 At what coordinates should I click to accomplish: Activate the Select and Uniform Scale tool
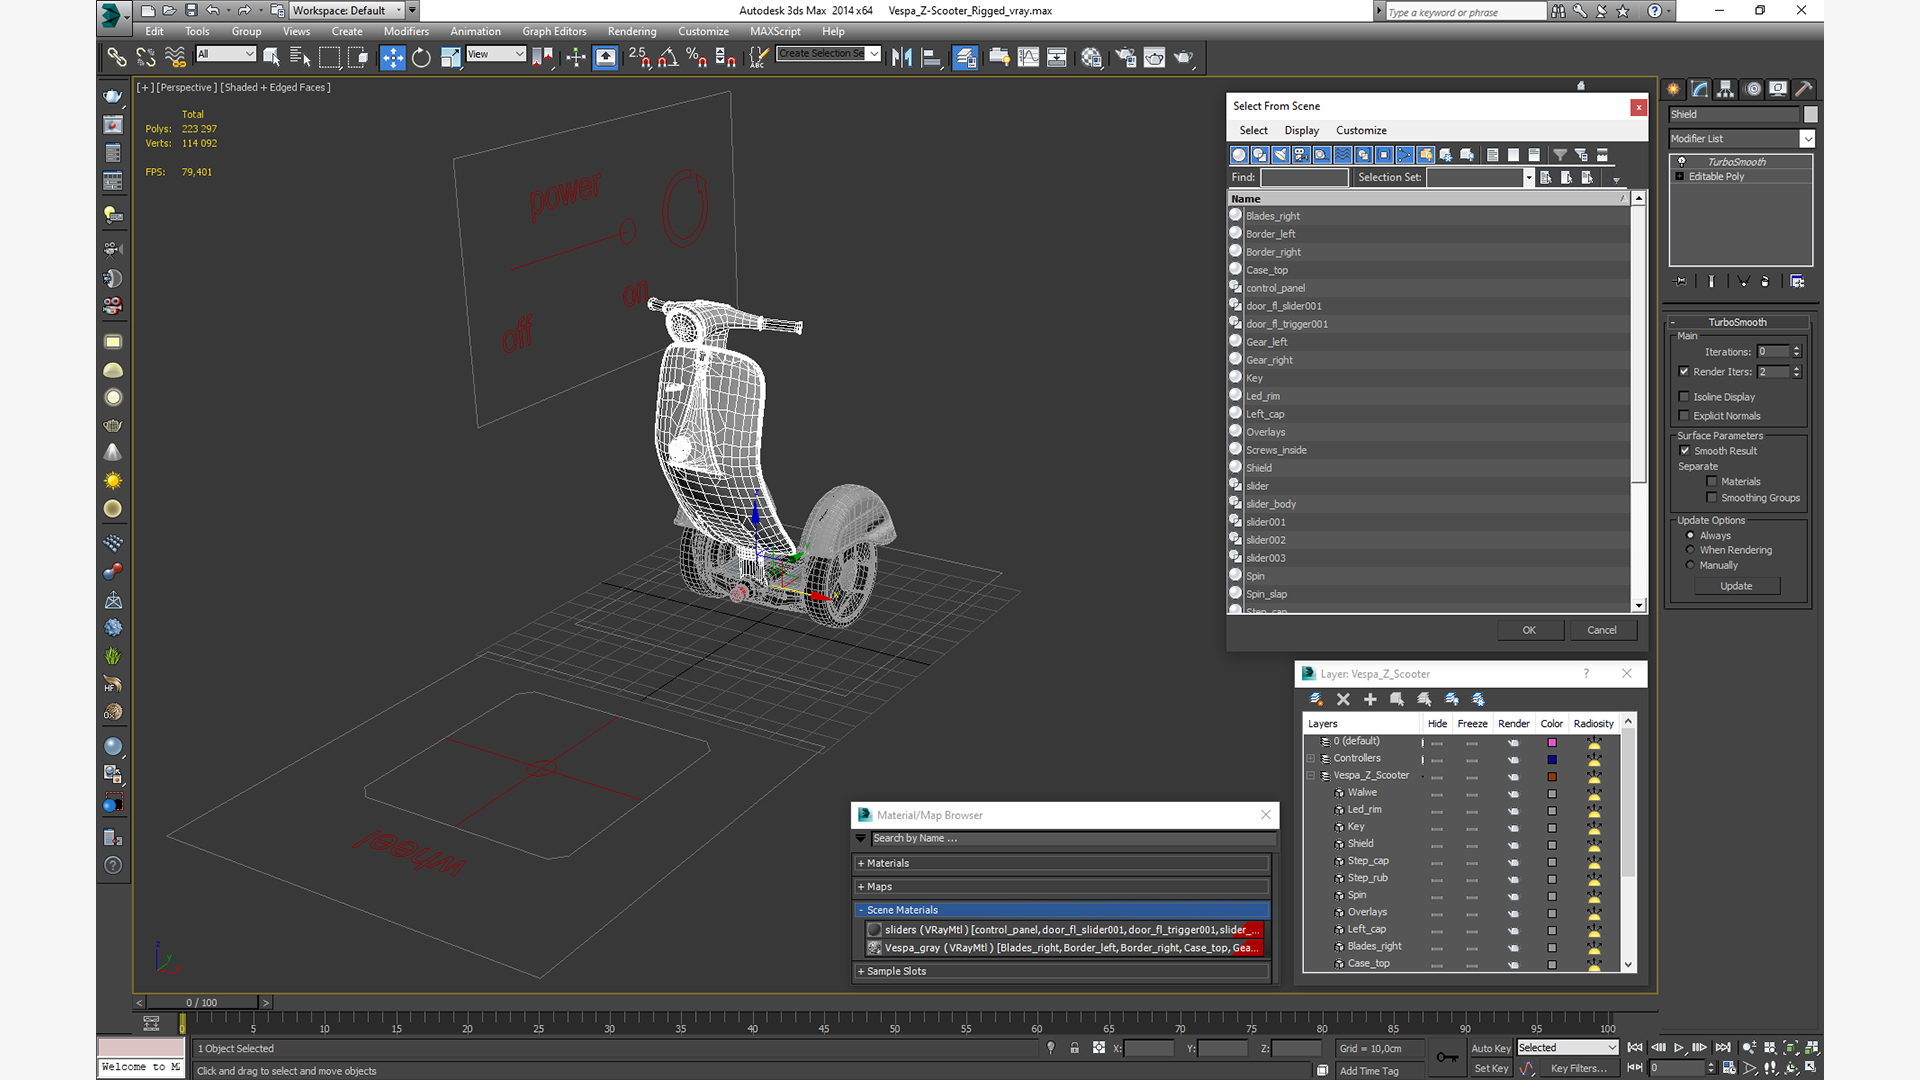(x=451, y=57)
